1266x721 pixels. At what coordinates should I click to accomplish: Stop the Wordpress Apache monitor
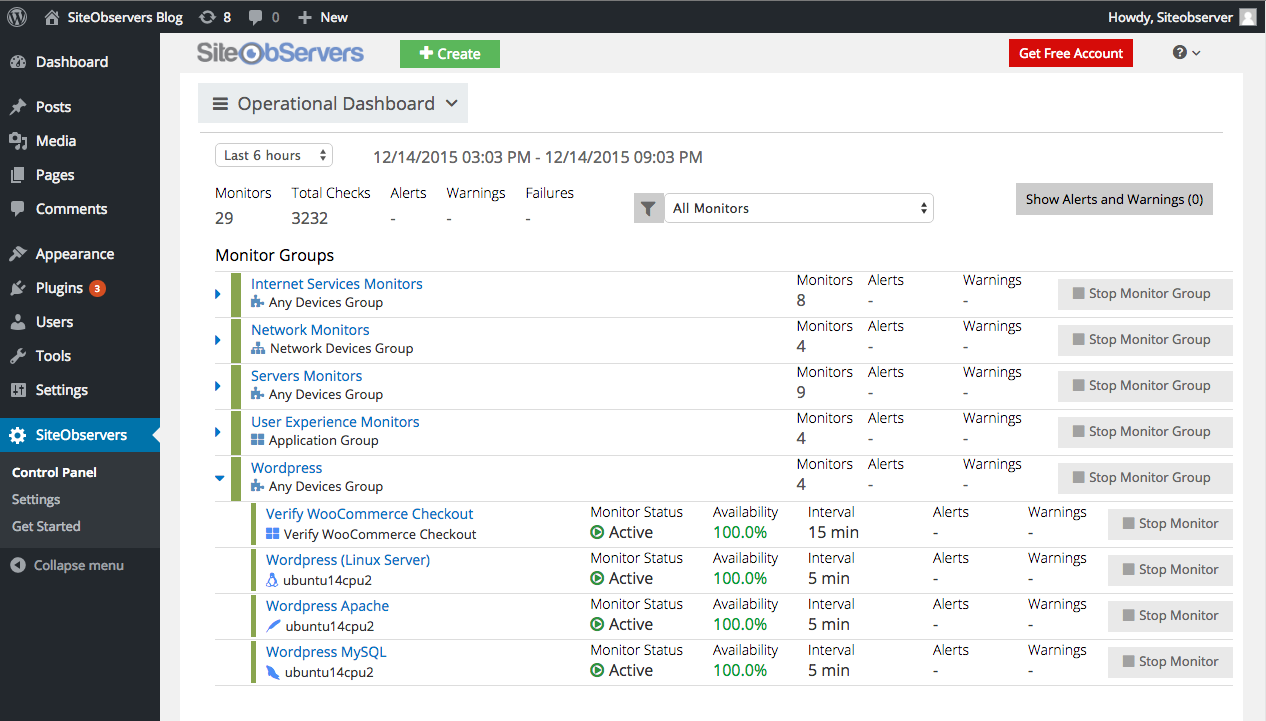point(1169,615)
